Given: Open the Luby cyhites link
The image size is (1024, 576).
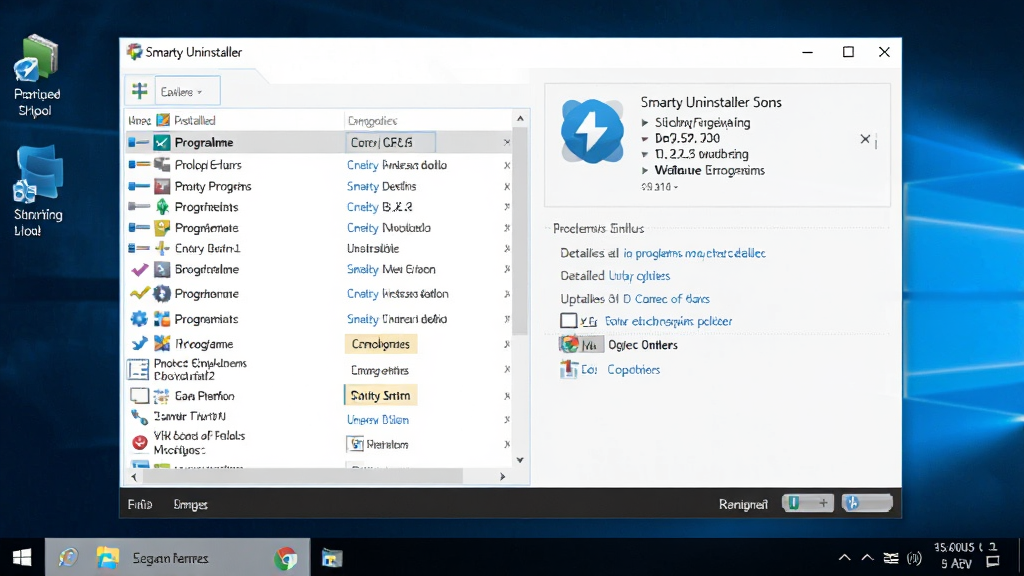Looking at the screenshot, I should (639, 276).
